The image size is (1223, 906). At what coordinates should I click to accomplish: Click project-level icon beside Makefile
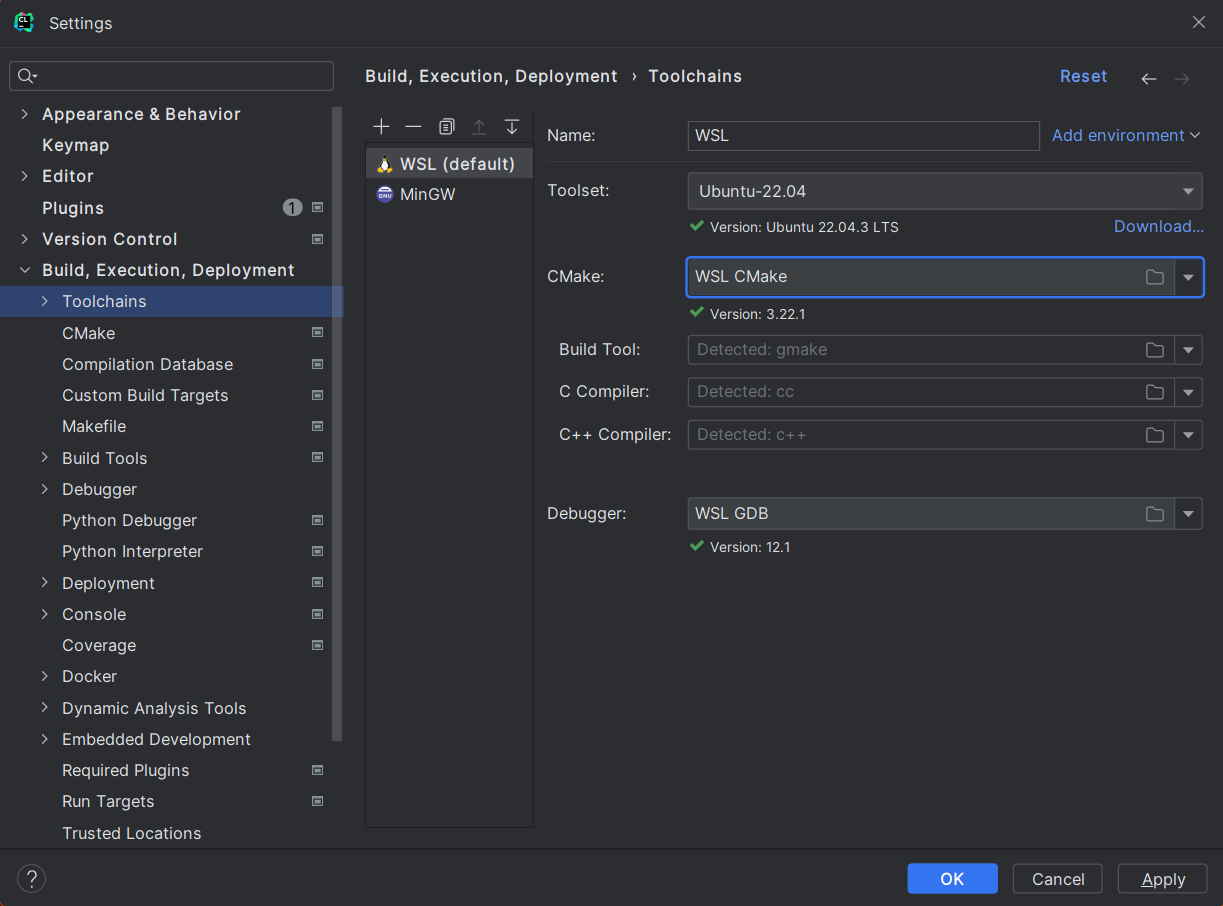(x=317, y=426)
